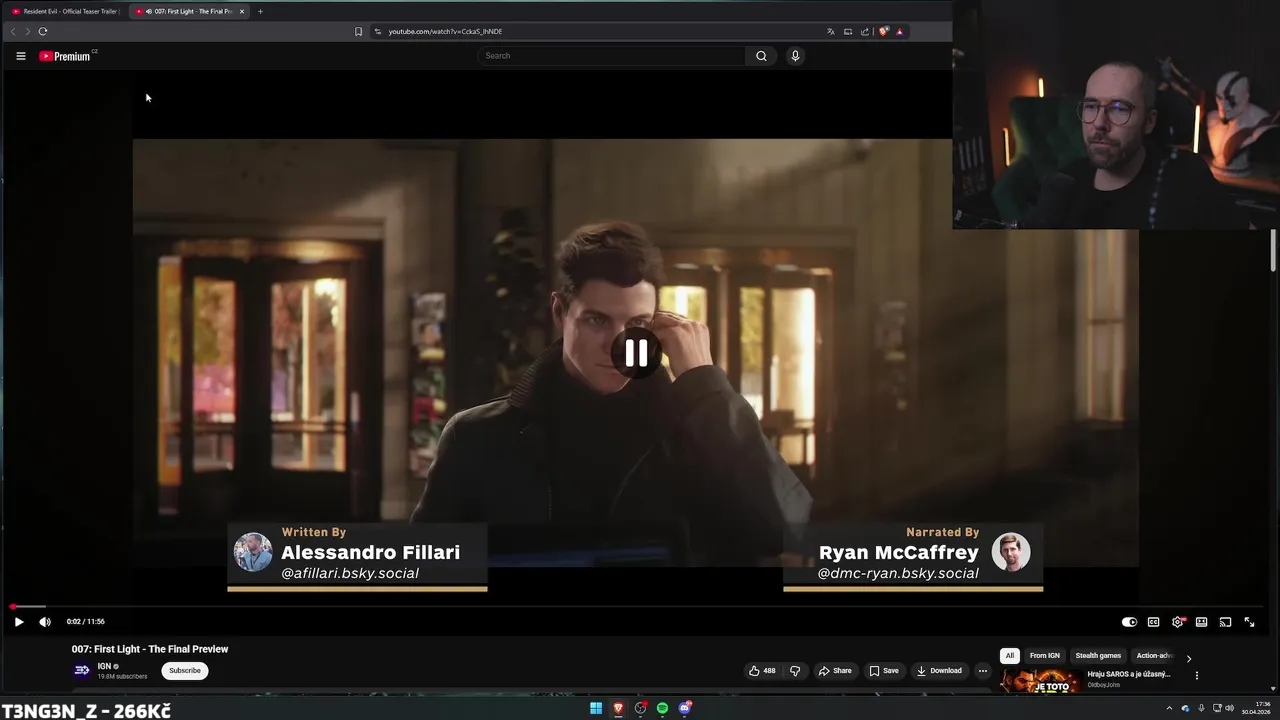The image size is (1280, 720).
Task: Select the Action-adventure chip
Action: 1154,656
